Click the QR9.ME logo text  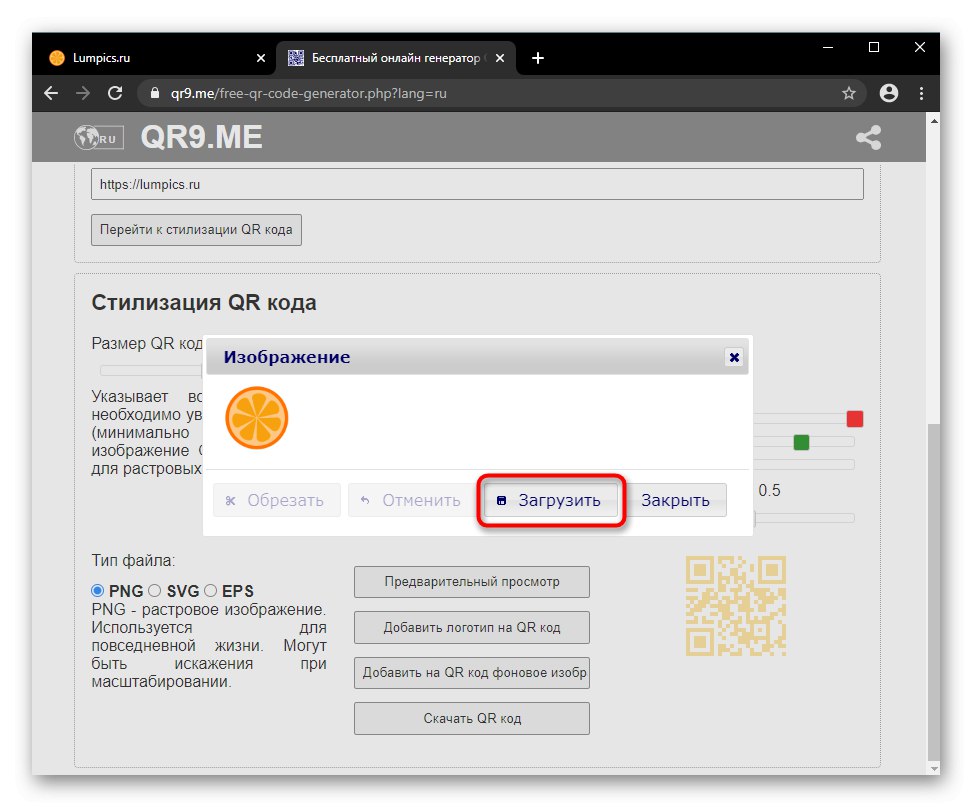[x=201, y=137]
